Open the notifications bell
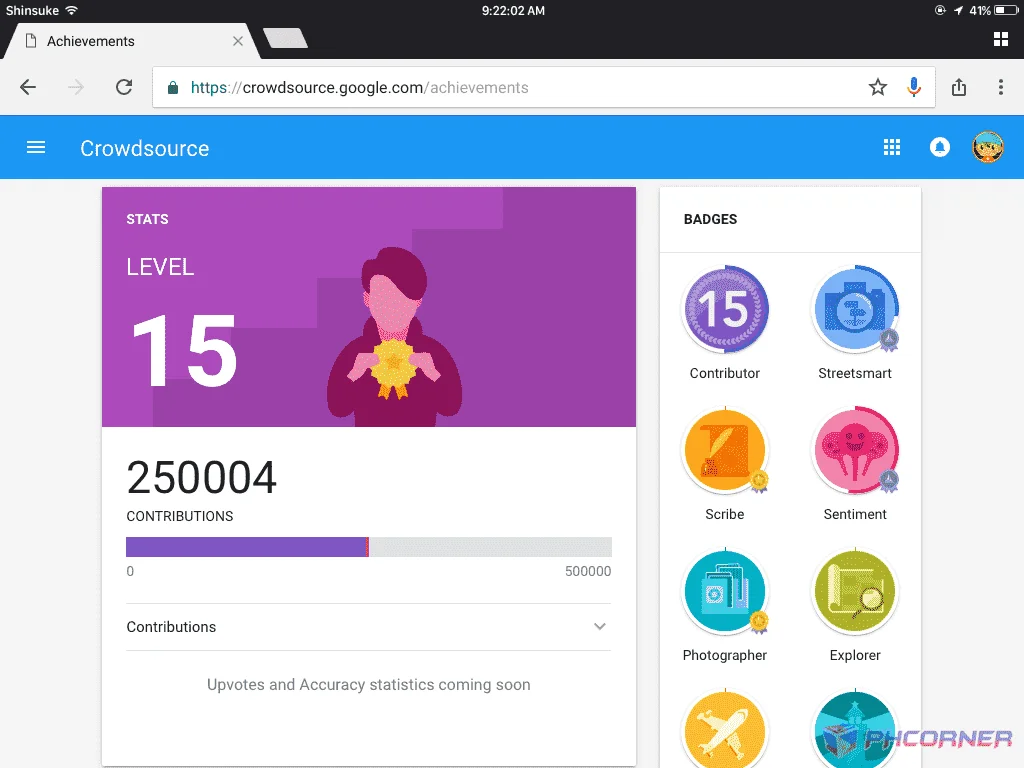Screen dimensions: 1024x768 [940, 148]
